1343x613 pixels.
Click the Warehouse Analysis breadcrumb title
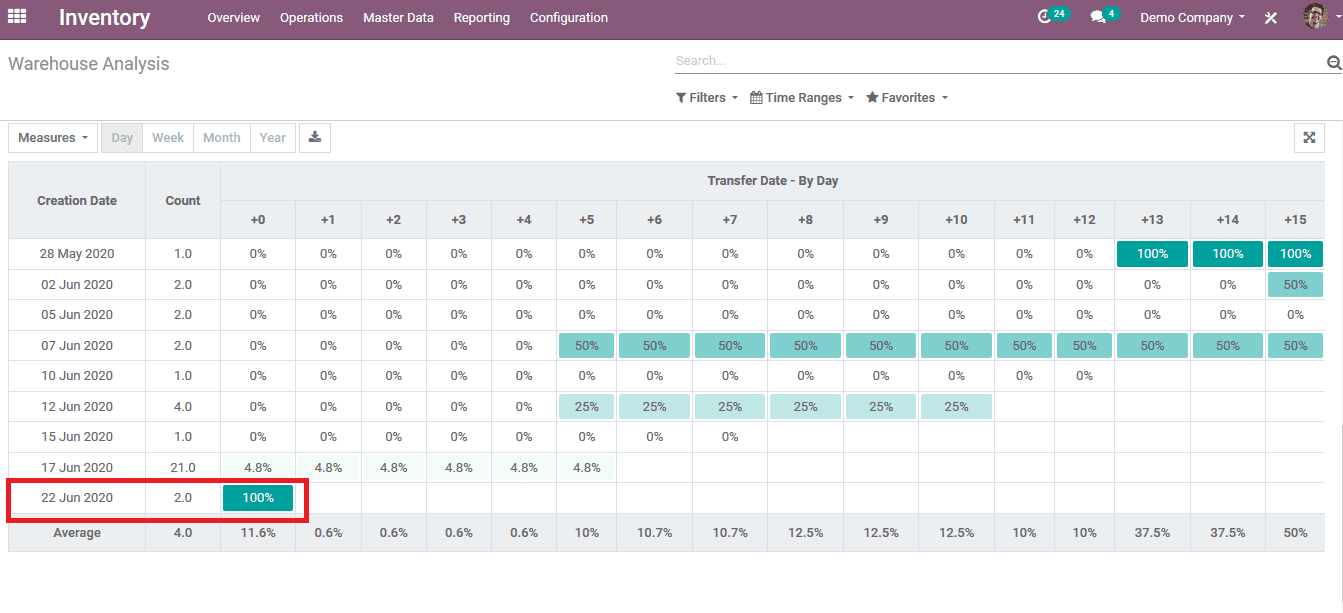click(x=89, y=64)
